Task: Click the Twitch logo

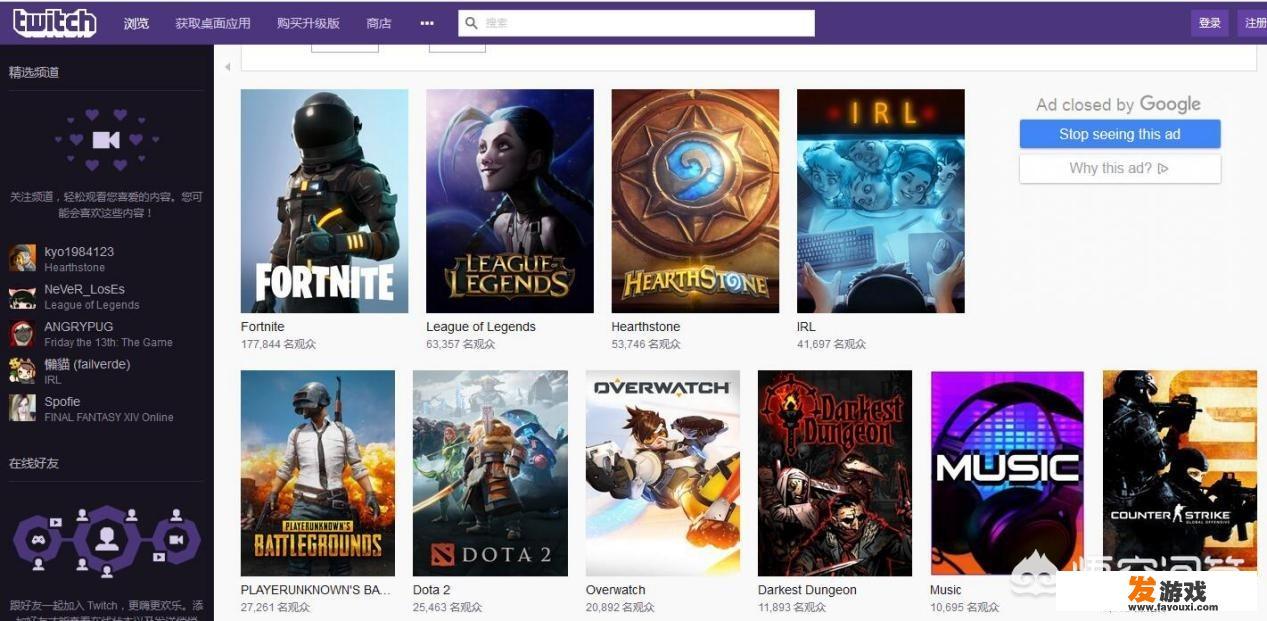Action: point(54,22)
